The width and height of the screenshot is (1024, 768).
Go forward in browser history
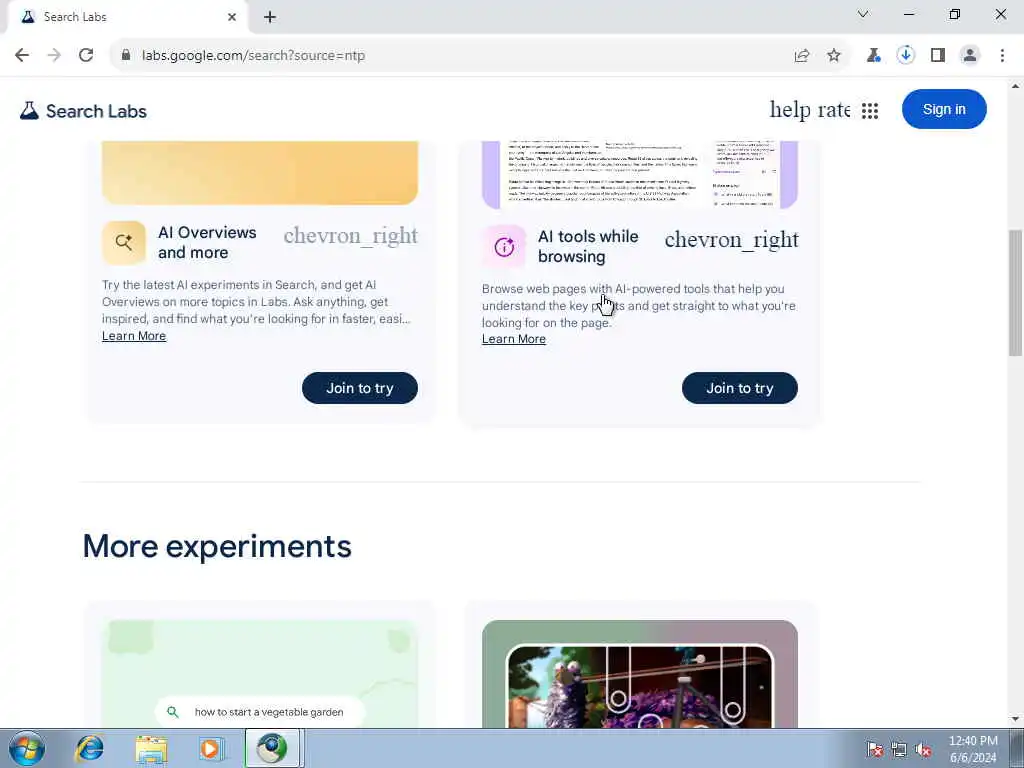click(54, 56)
